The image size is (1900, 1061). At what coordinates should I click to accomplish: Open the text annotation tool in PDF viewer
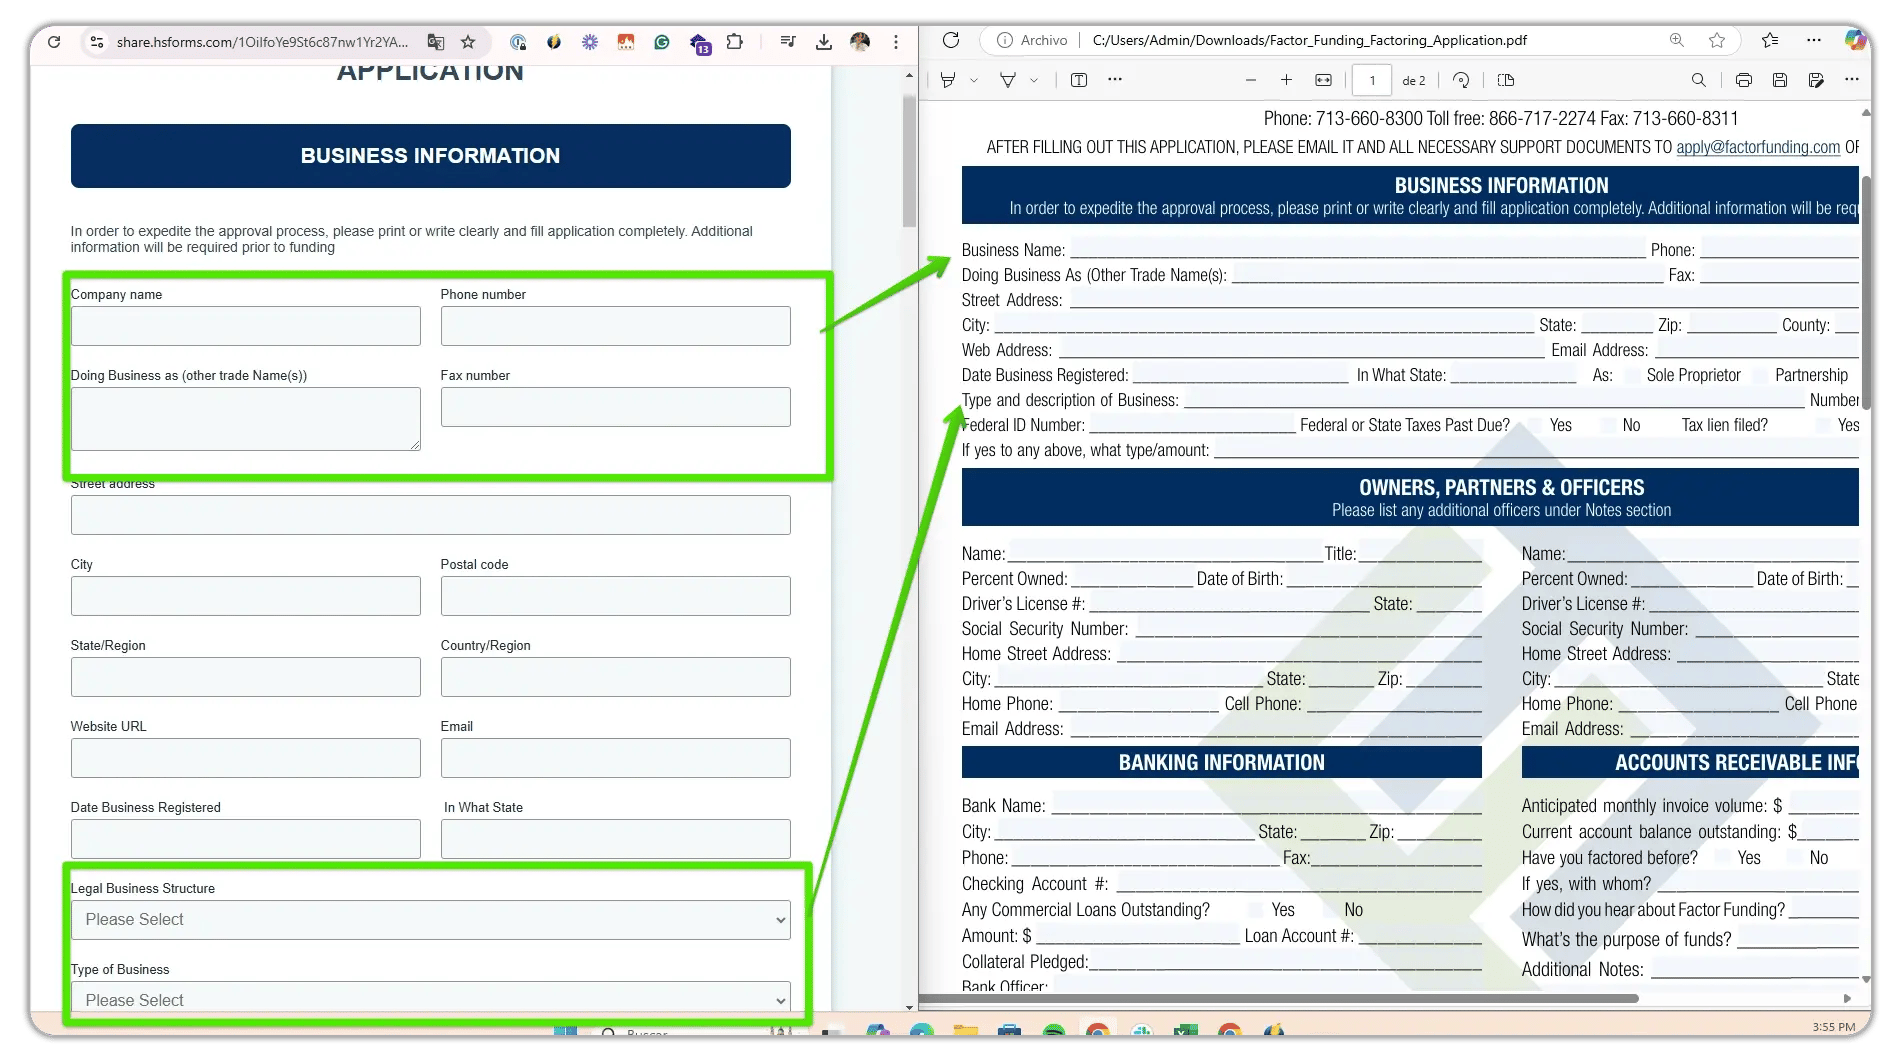click(x=1078, y=79)
